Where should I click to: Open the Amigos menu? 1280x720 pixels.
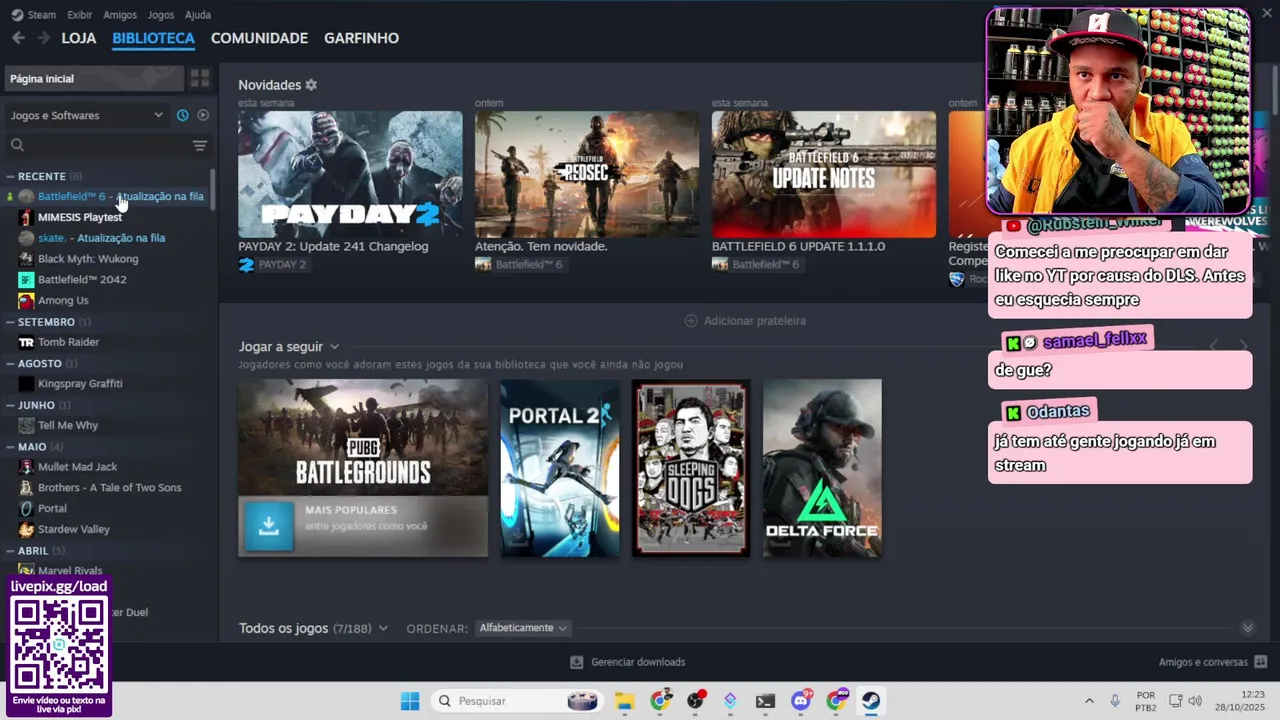point(120,15)
